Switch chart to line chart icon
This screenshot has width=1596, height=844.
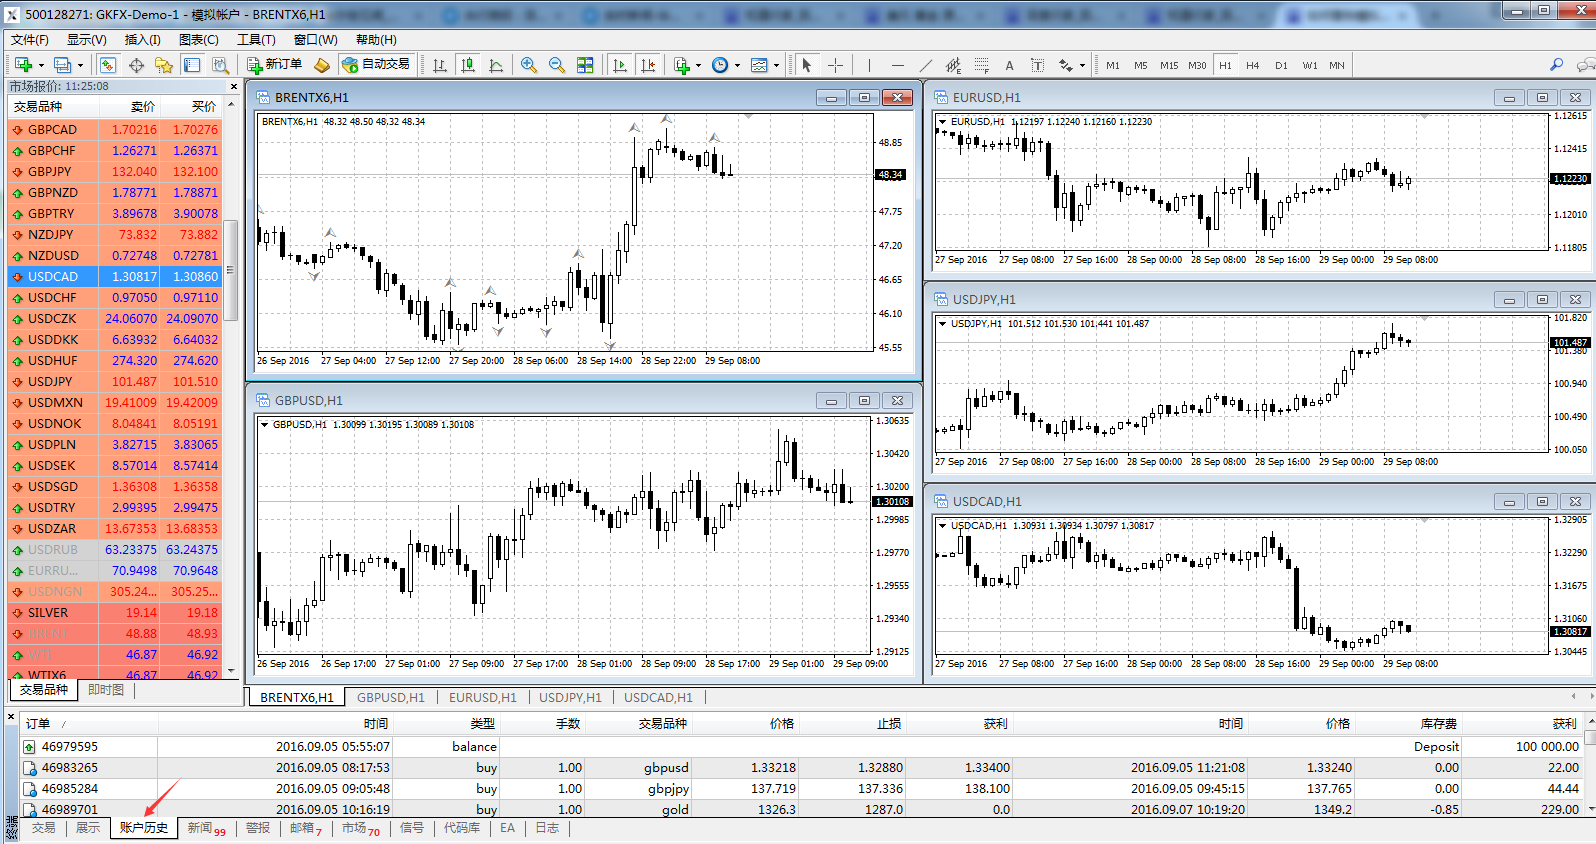496,65
